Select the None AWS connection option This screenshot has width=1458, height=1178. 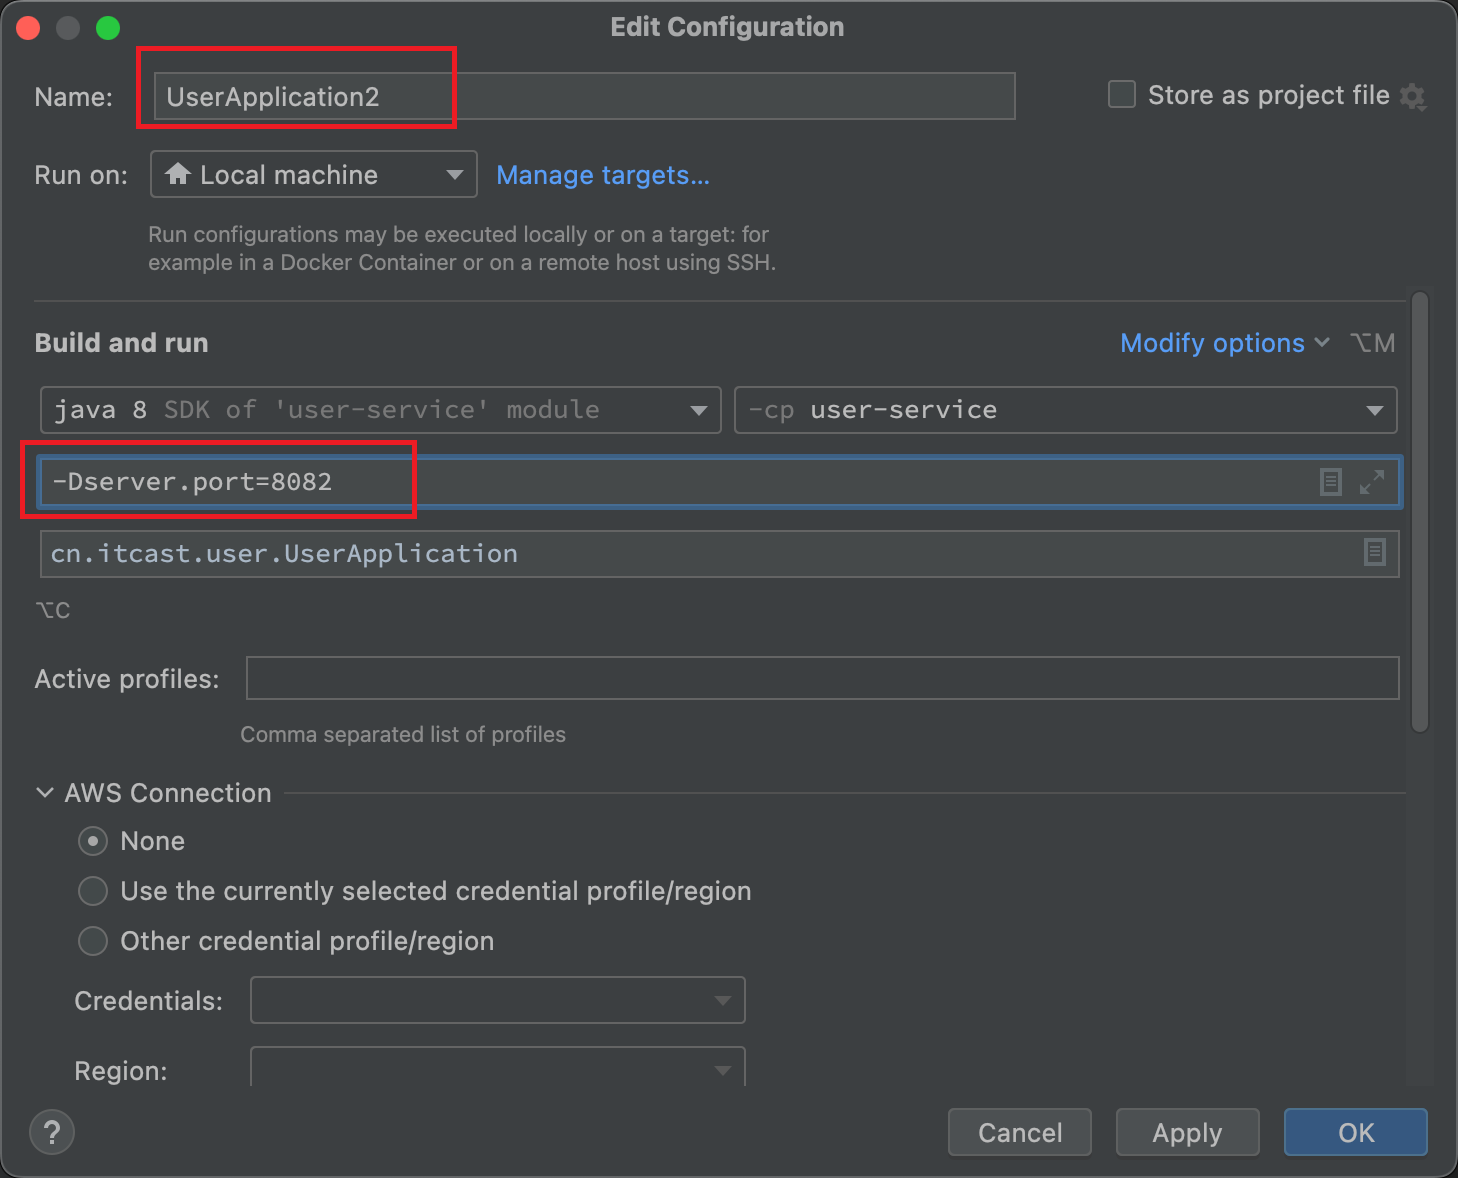pos(93,841)
